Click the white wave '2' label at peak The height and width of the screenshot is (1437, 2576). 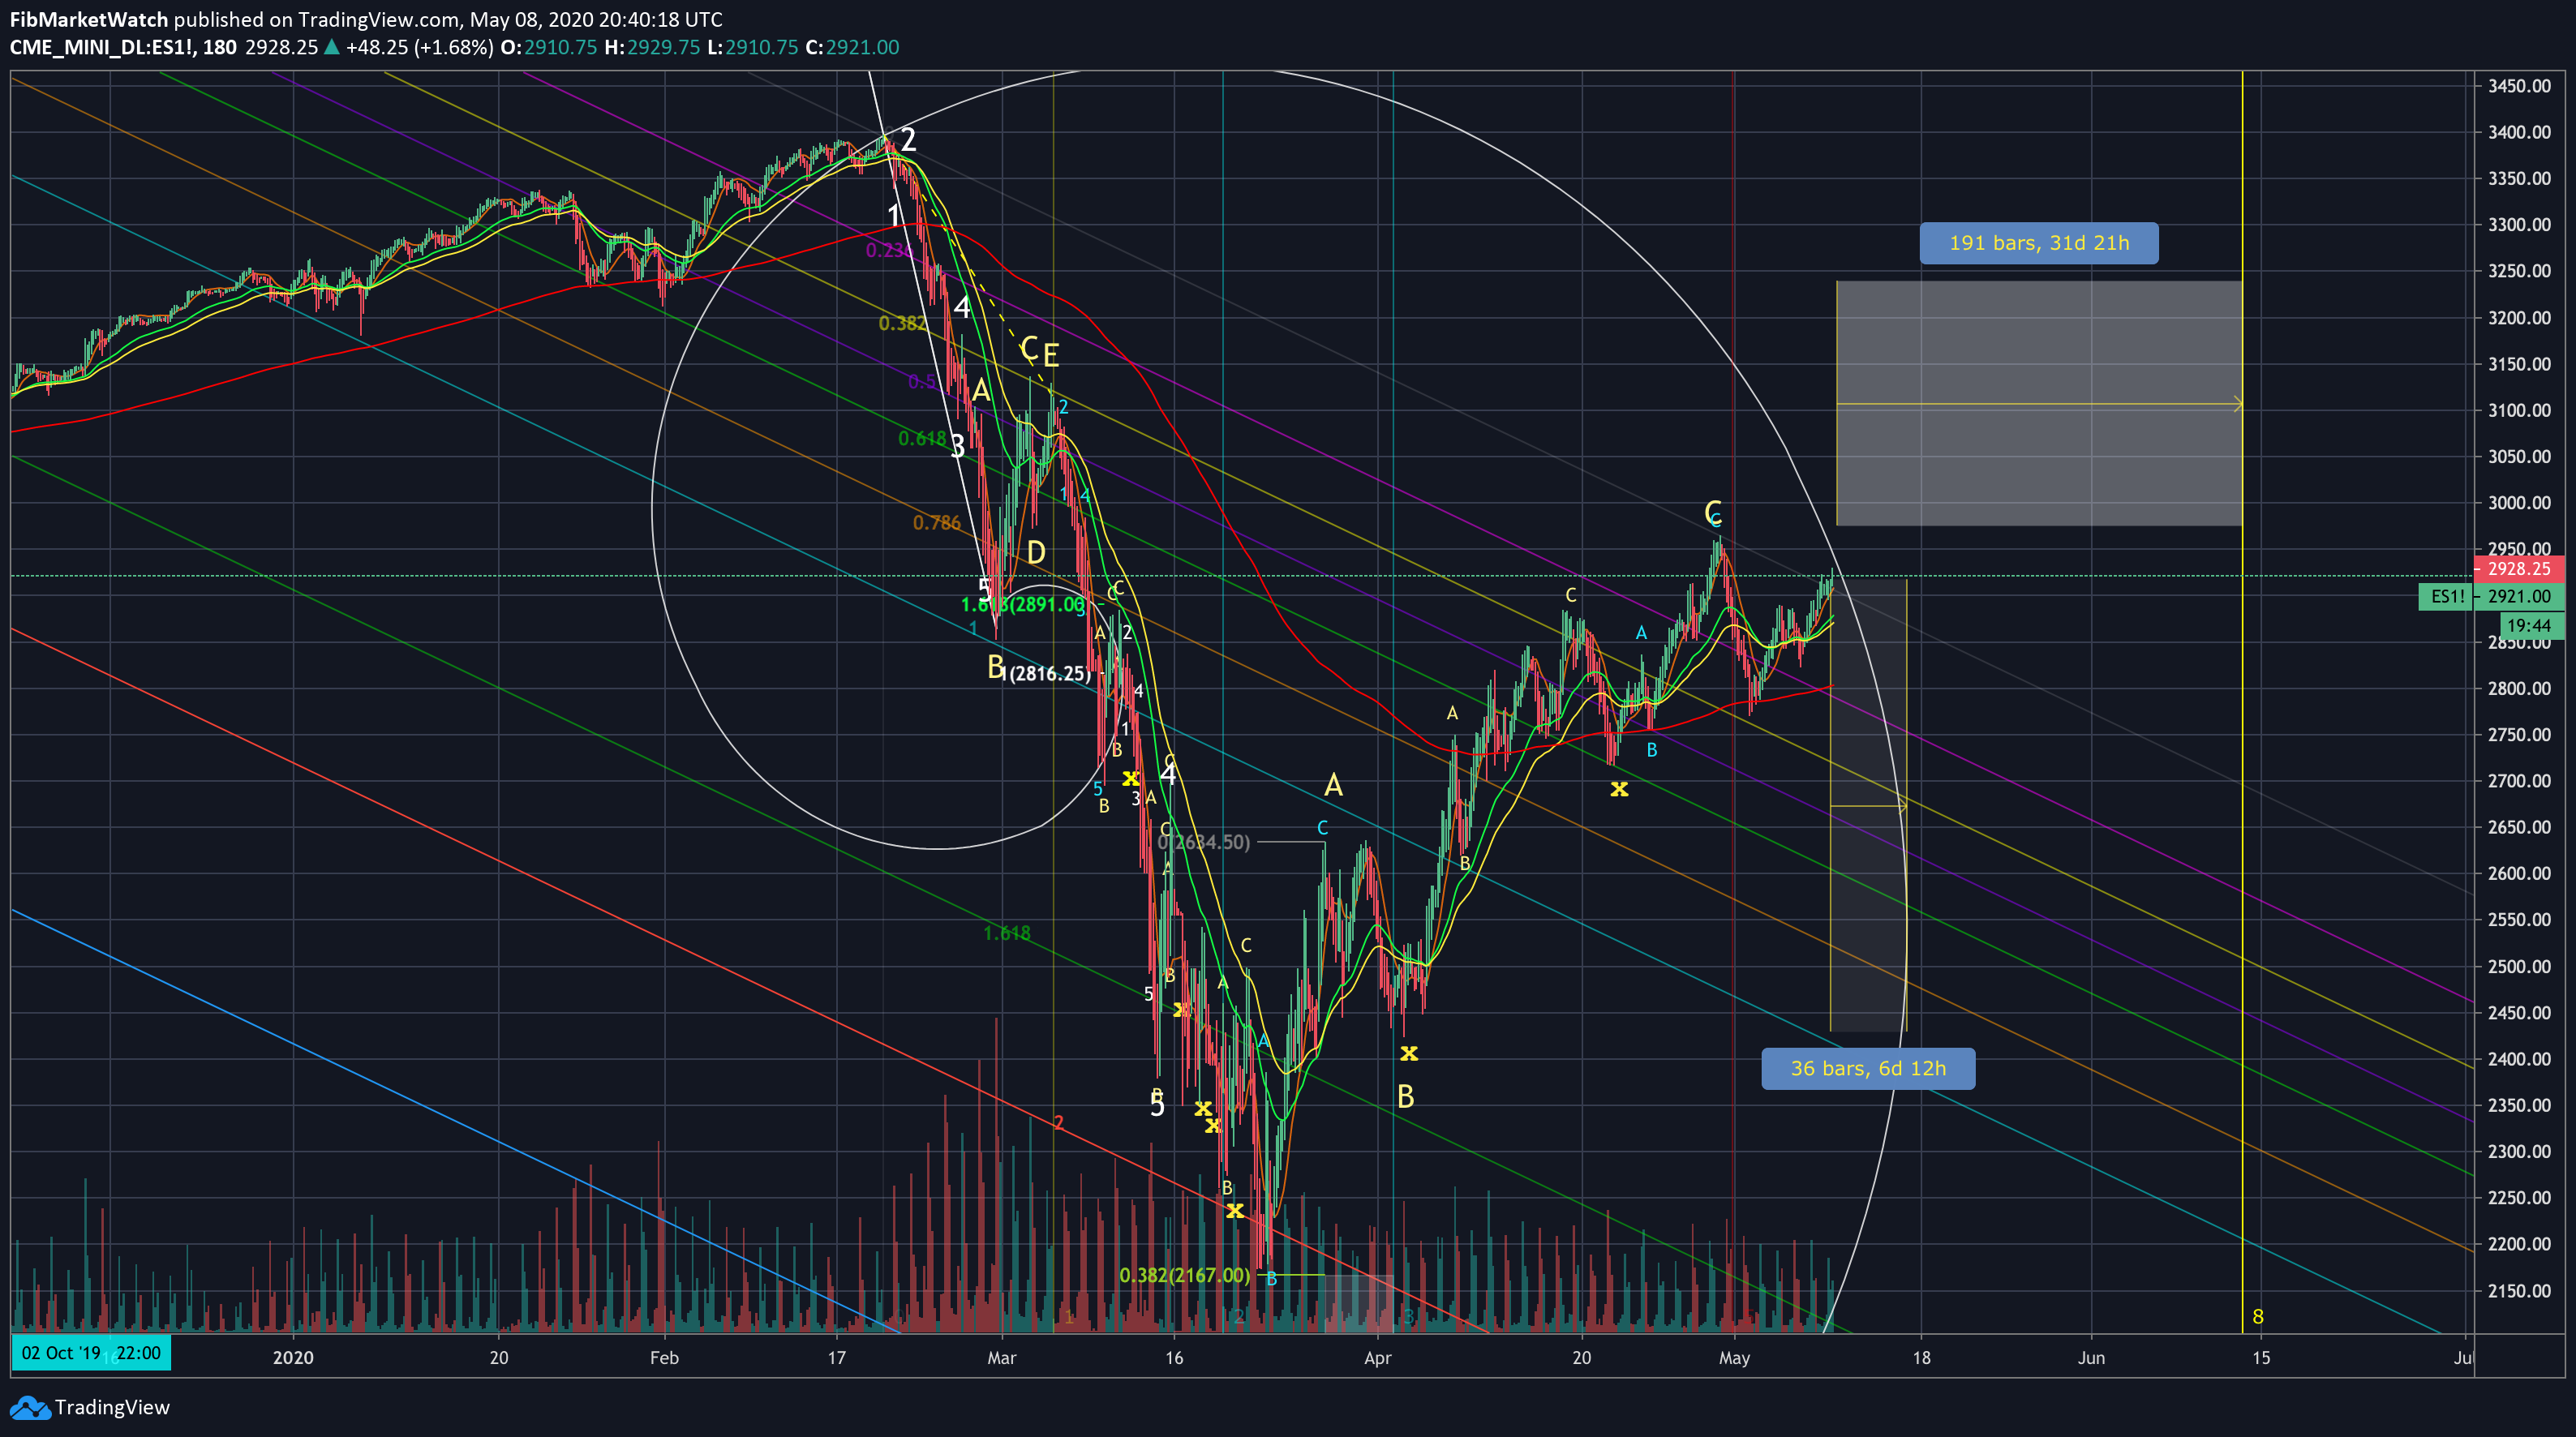908,140
